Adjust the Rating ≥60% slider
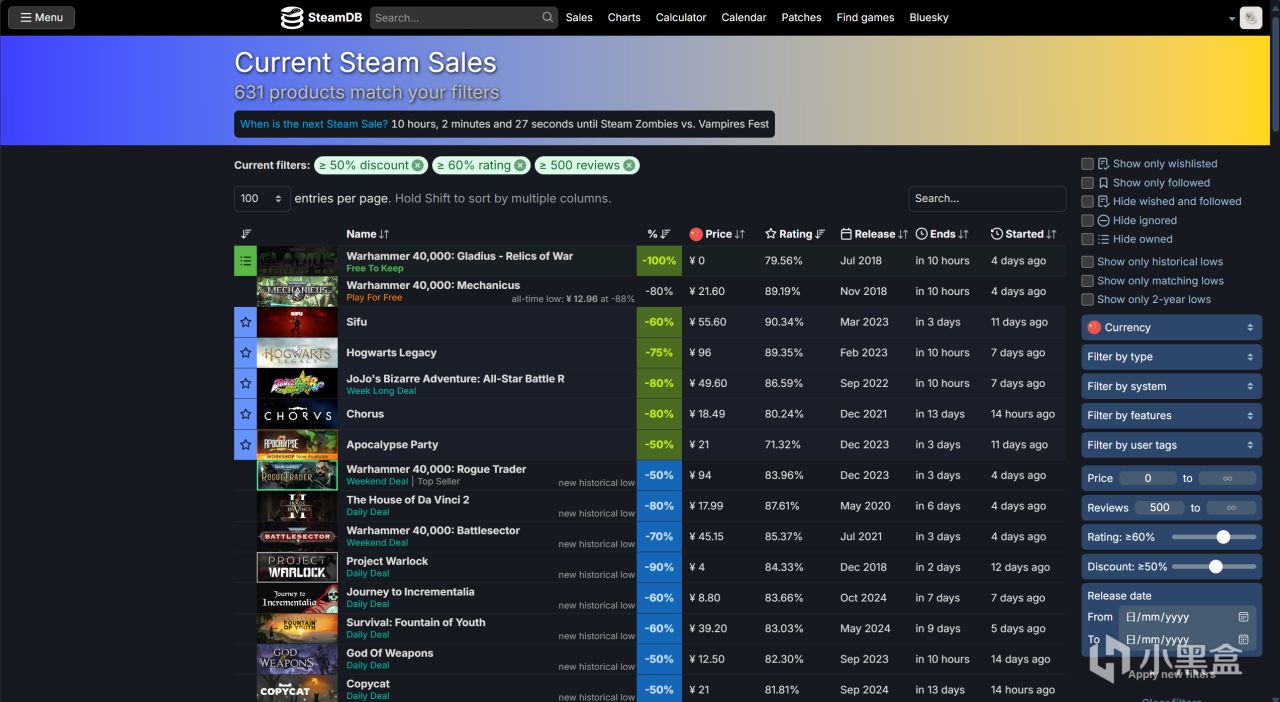Image resolution: width=1280 pixels, height=702 pixels. pos(1214,537)
